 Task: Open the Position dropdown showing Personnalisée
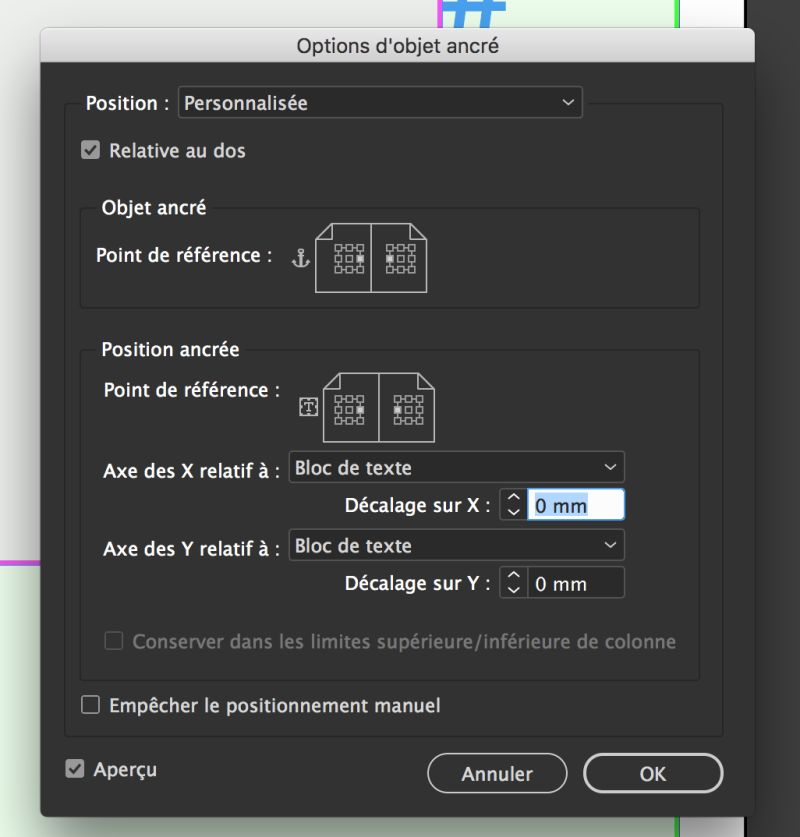click(380, 102)
